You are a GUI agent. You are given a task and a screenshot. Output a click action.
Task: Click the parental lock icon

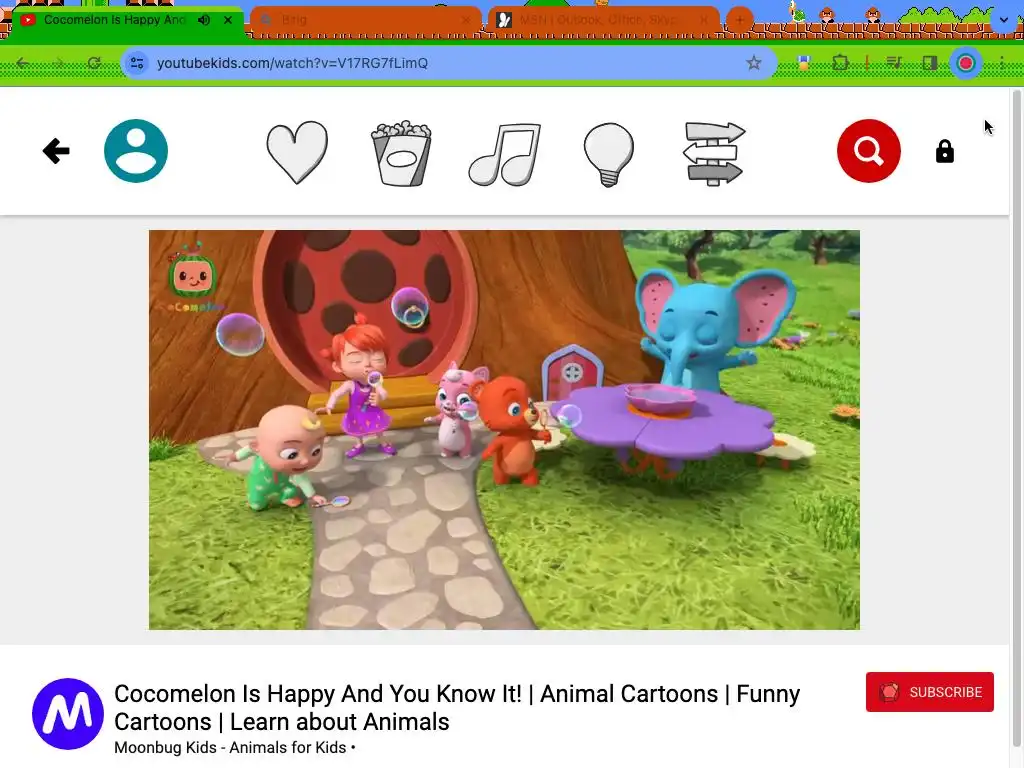click(944, 152)
